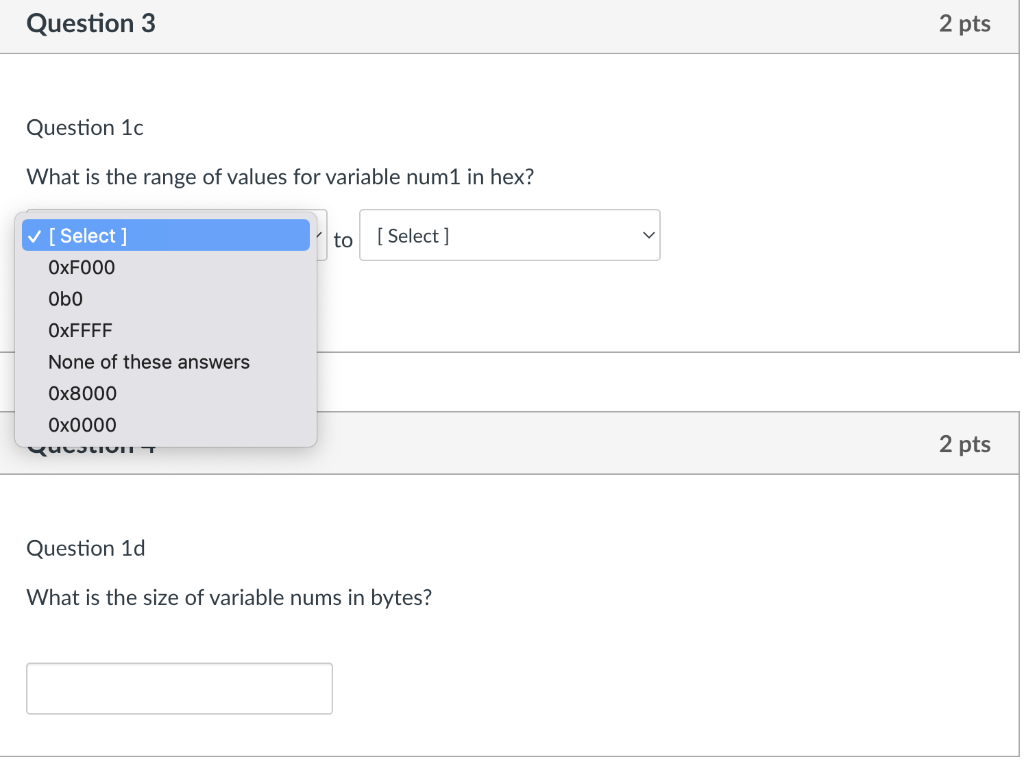1024x766 pixels.
Task: Click the Question 3 header
Action: coord(91,23)
